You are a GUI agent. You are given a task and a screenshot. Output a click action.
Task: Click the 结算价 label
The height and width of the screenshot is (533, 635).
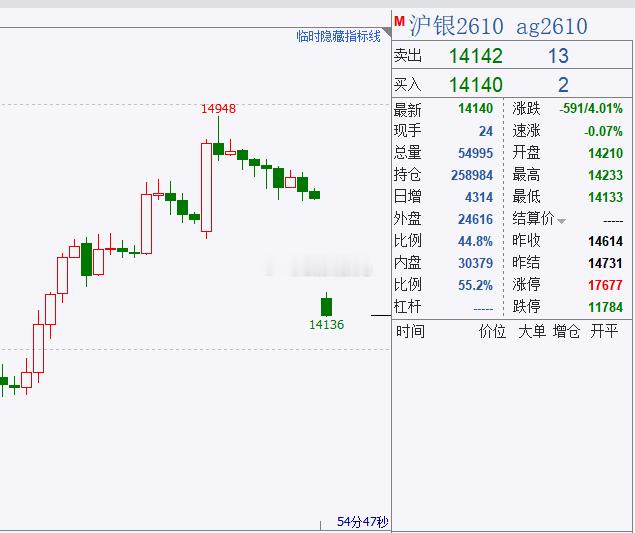533,219
